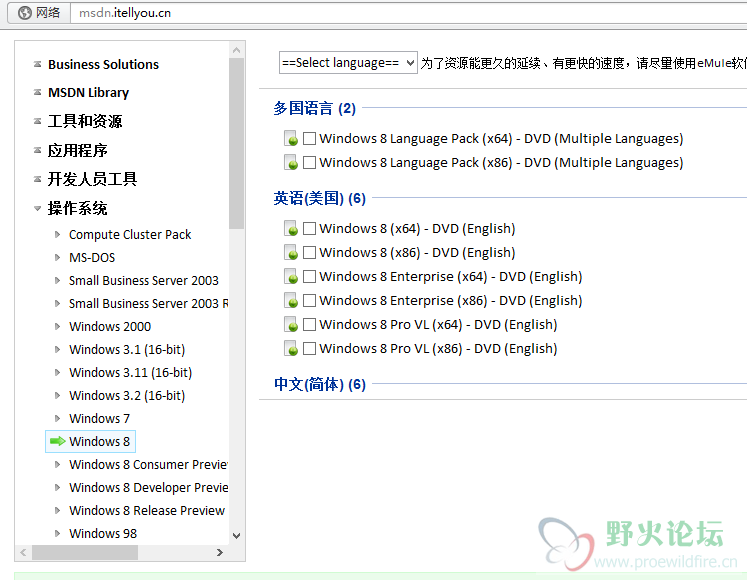
Task: Check Windows 8 Language Pack (x86) checkbox
Action: pyautogui.click(x=309, y=163)
